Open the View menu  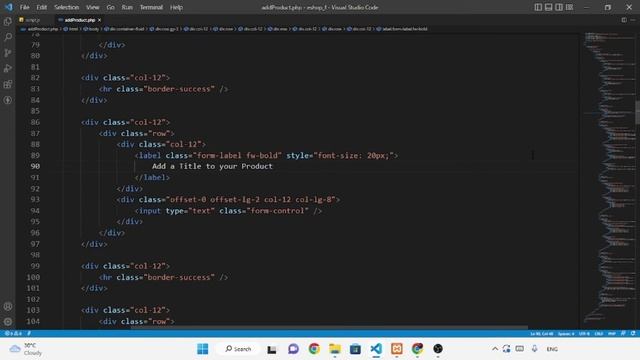point(93,7)
